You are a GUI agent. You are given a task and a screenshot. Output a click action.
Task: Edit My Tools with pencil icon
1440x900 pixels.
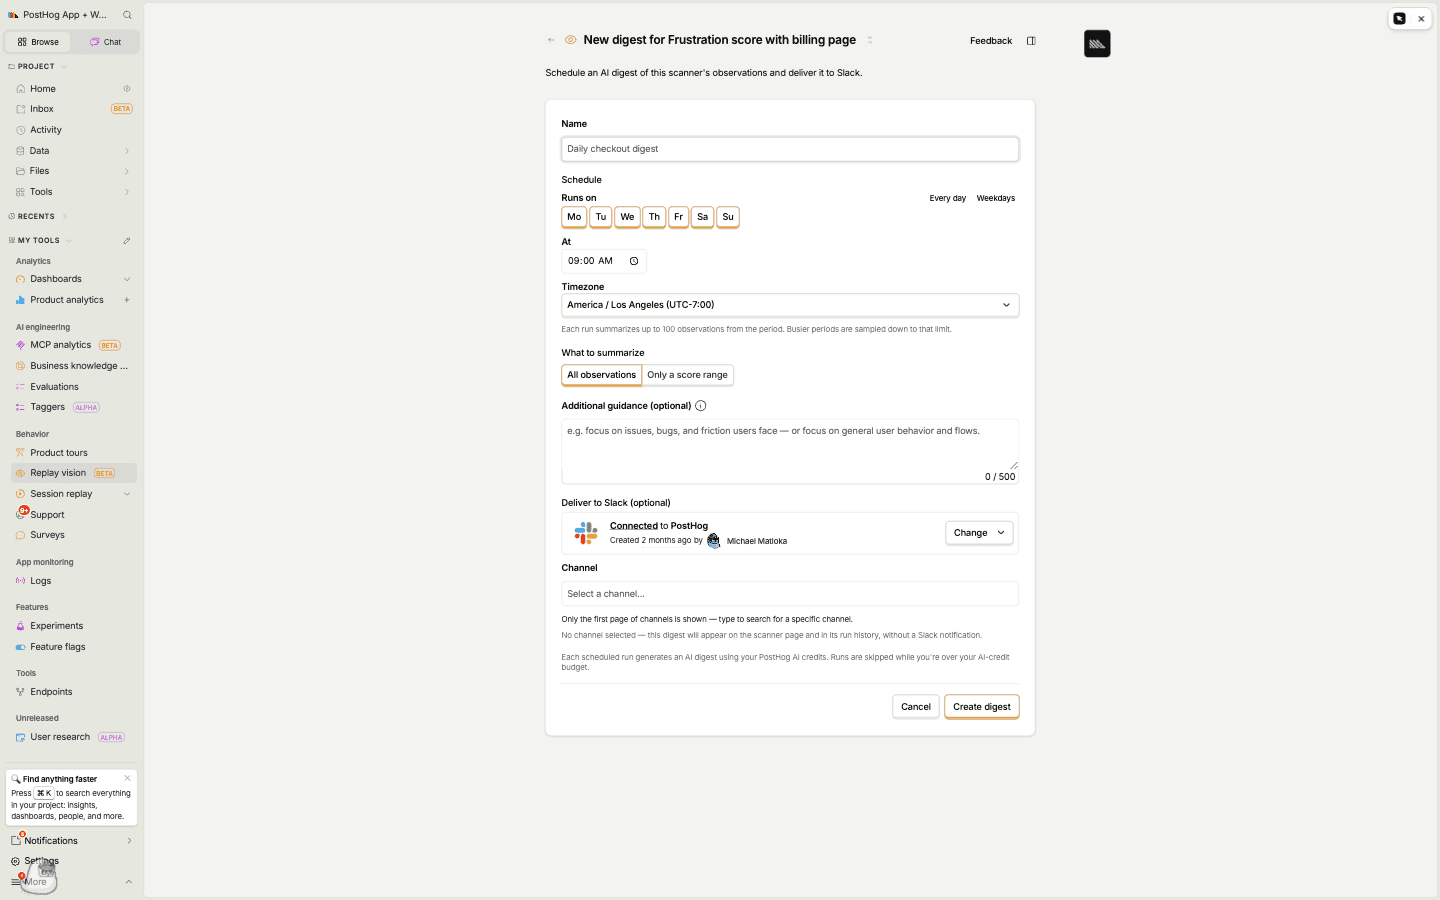point(127,241)
